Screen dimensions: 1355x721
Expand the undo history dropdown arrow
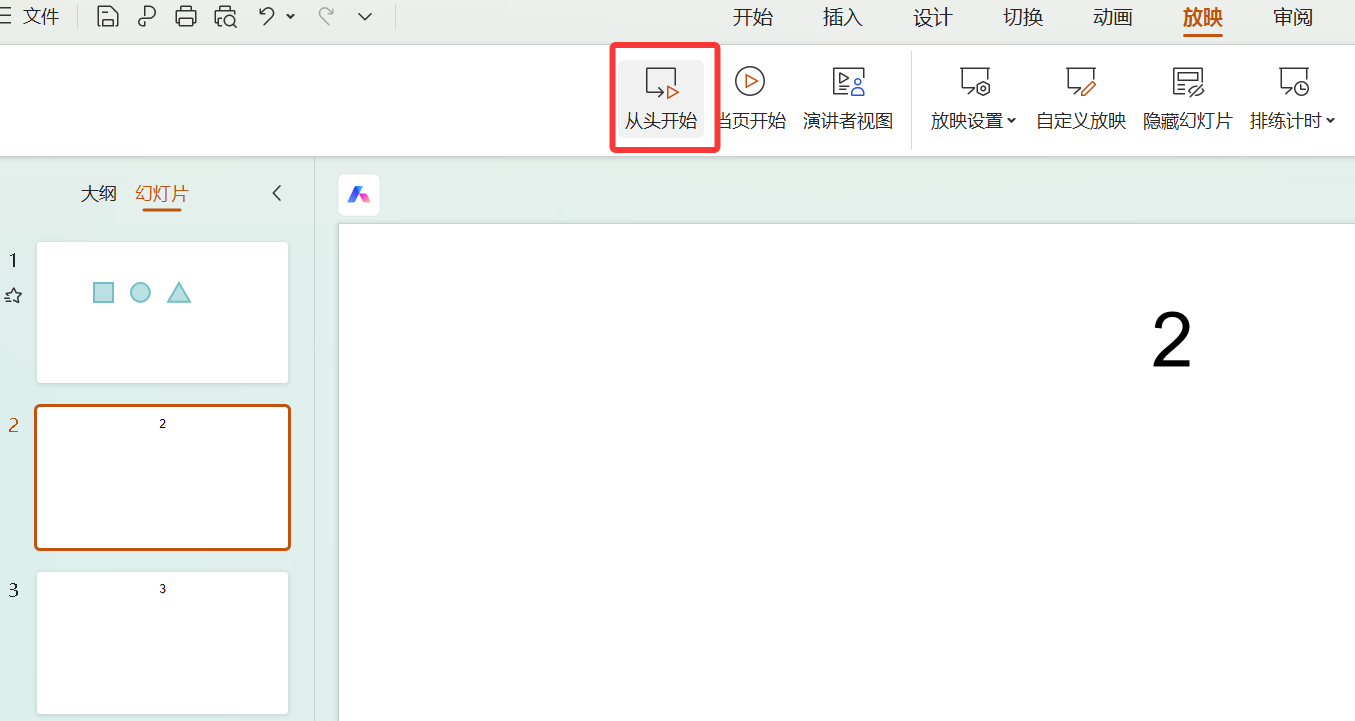(291, 17)
